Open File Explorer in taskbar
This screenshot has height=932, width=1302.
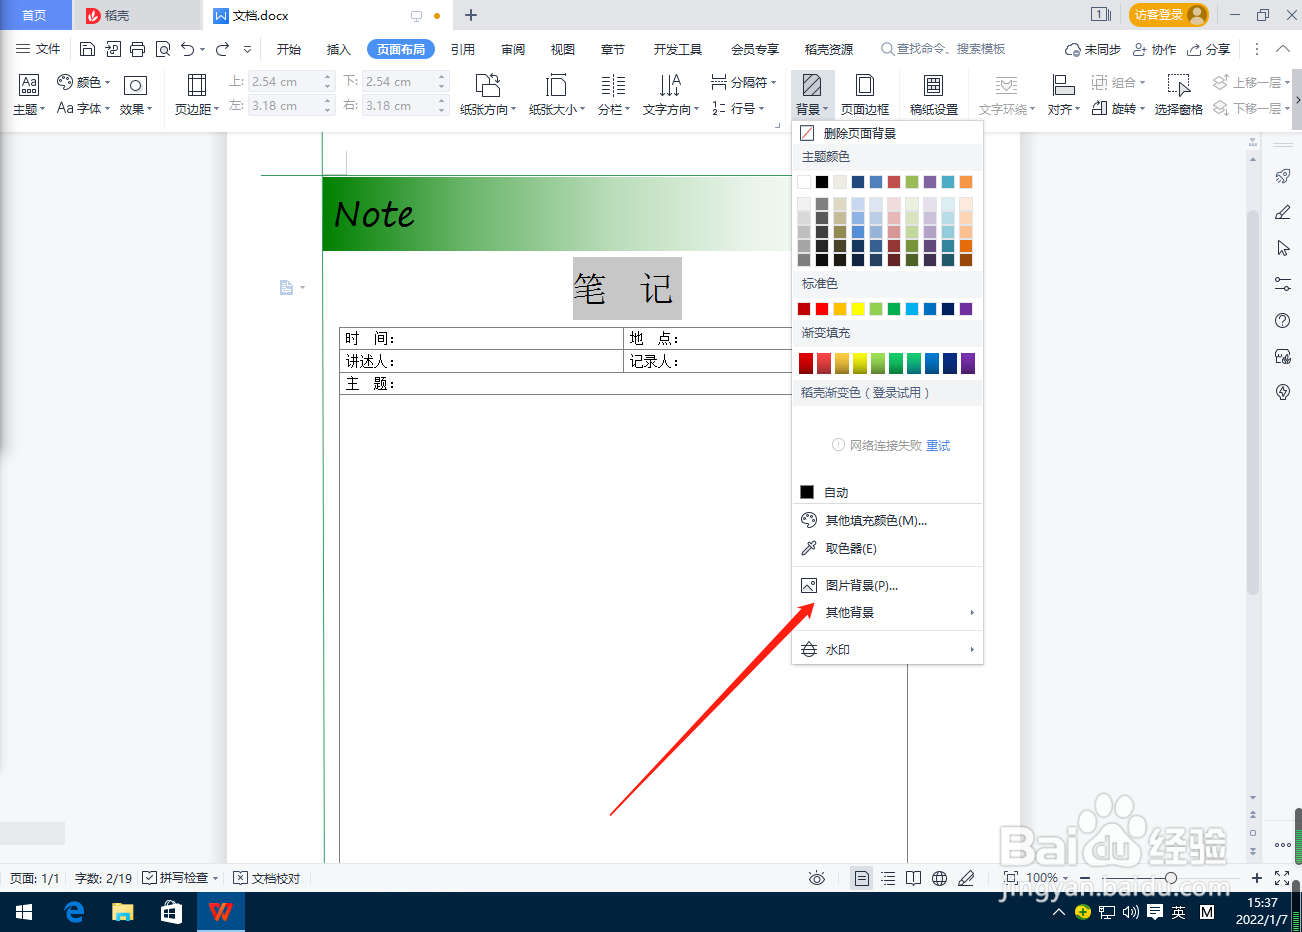click(x=123, y=912)
